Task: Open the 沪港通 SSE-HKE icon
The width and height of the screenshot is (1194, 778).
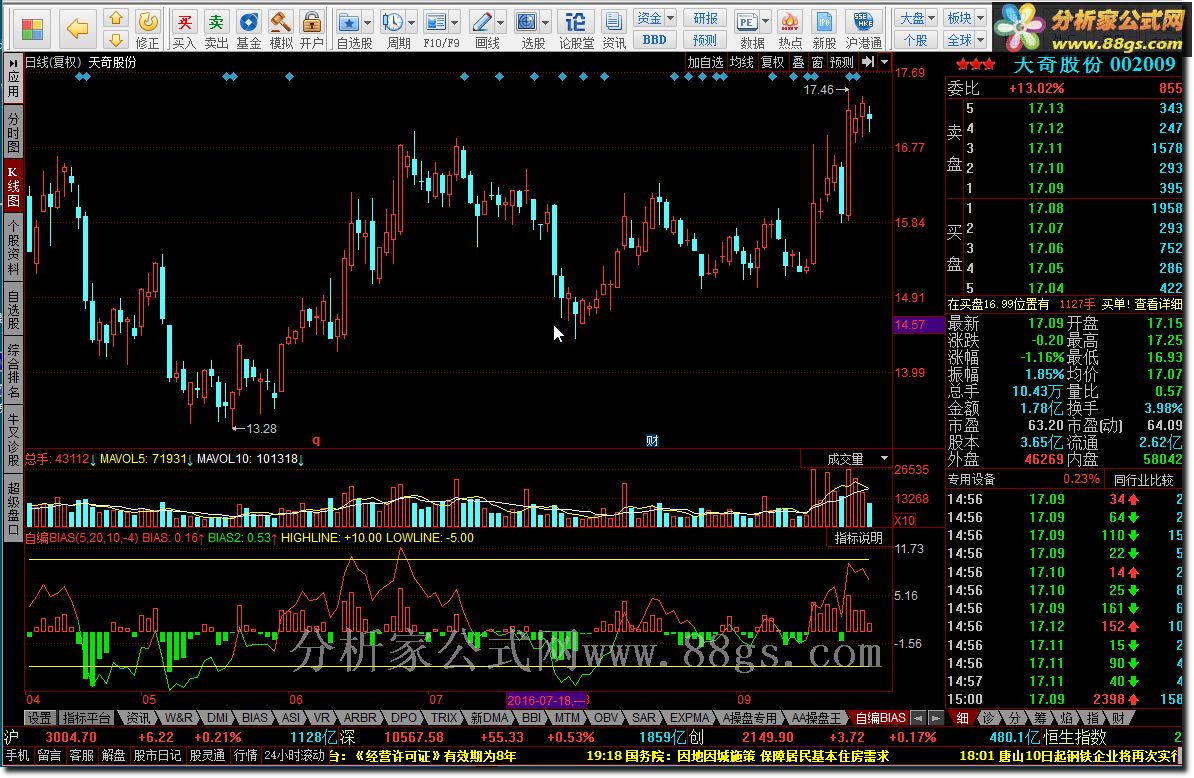Action: (x=863, y=22)
